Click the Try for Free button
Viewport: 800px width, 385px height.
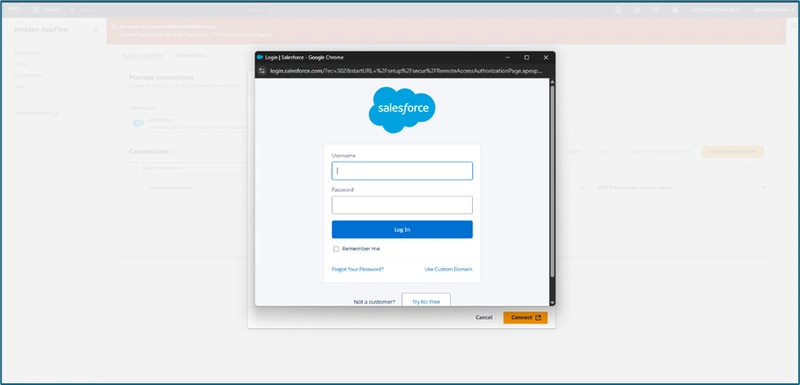click(x=426, y=300)
